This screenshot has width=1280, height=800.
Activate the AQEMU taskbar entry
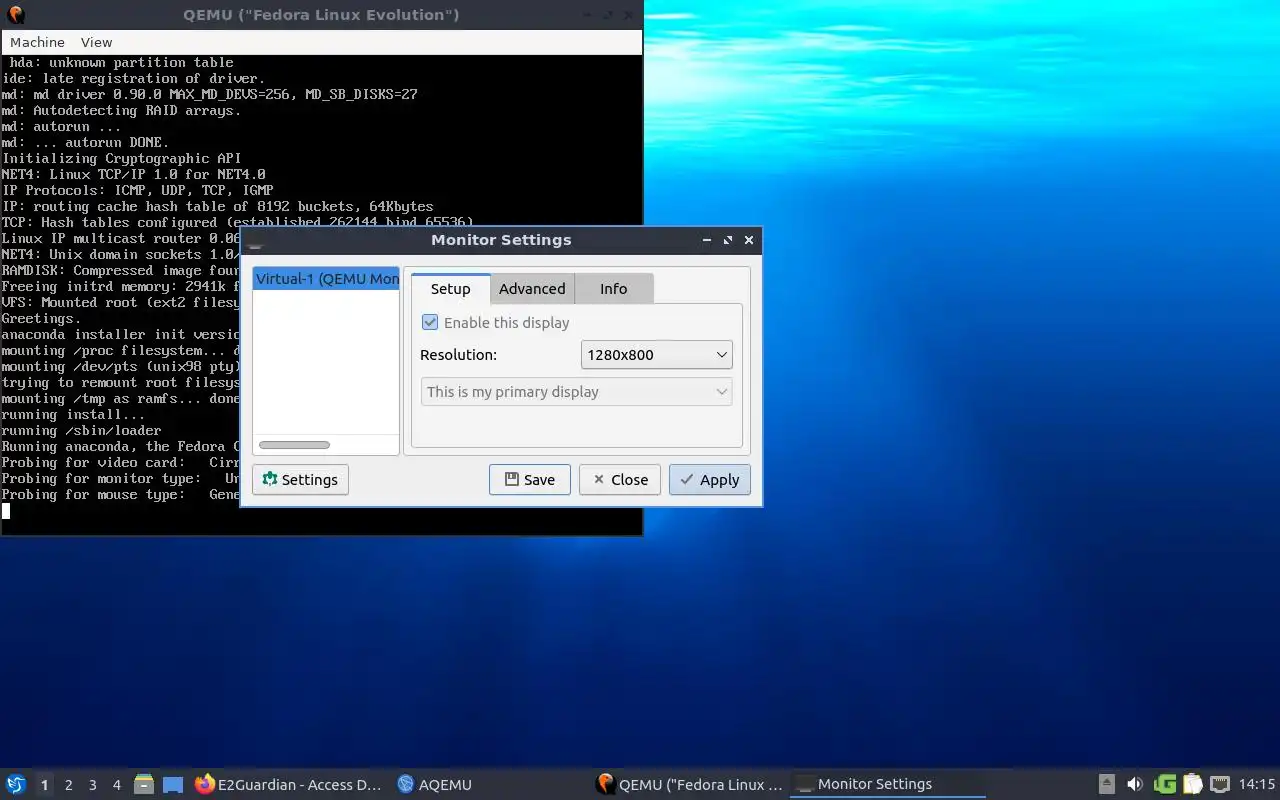click(x=434, y=785)
